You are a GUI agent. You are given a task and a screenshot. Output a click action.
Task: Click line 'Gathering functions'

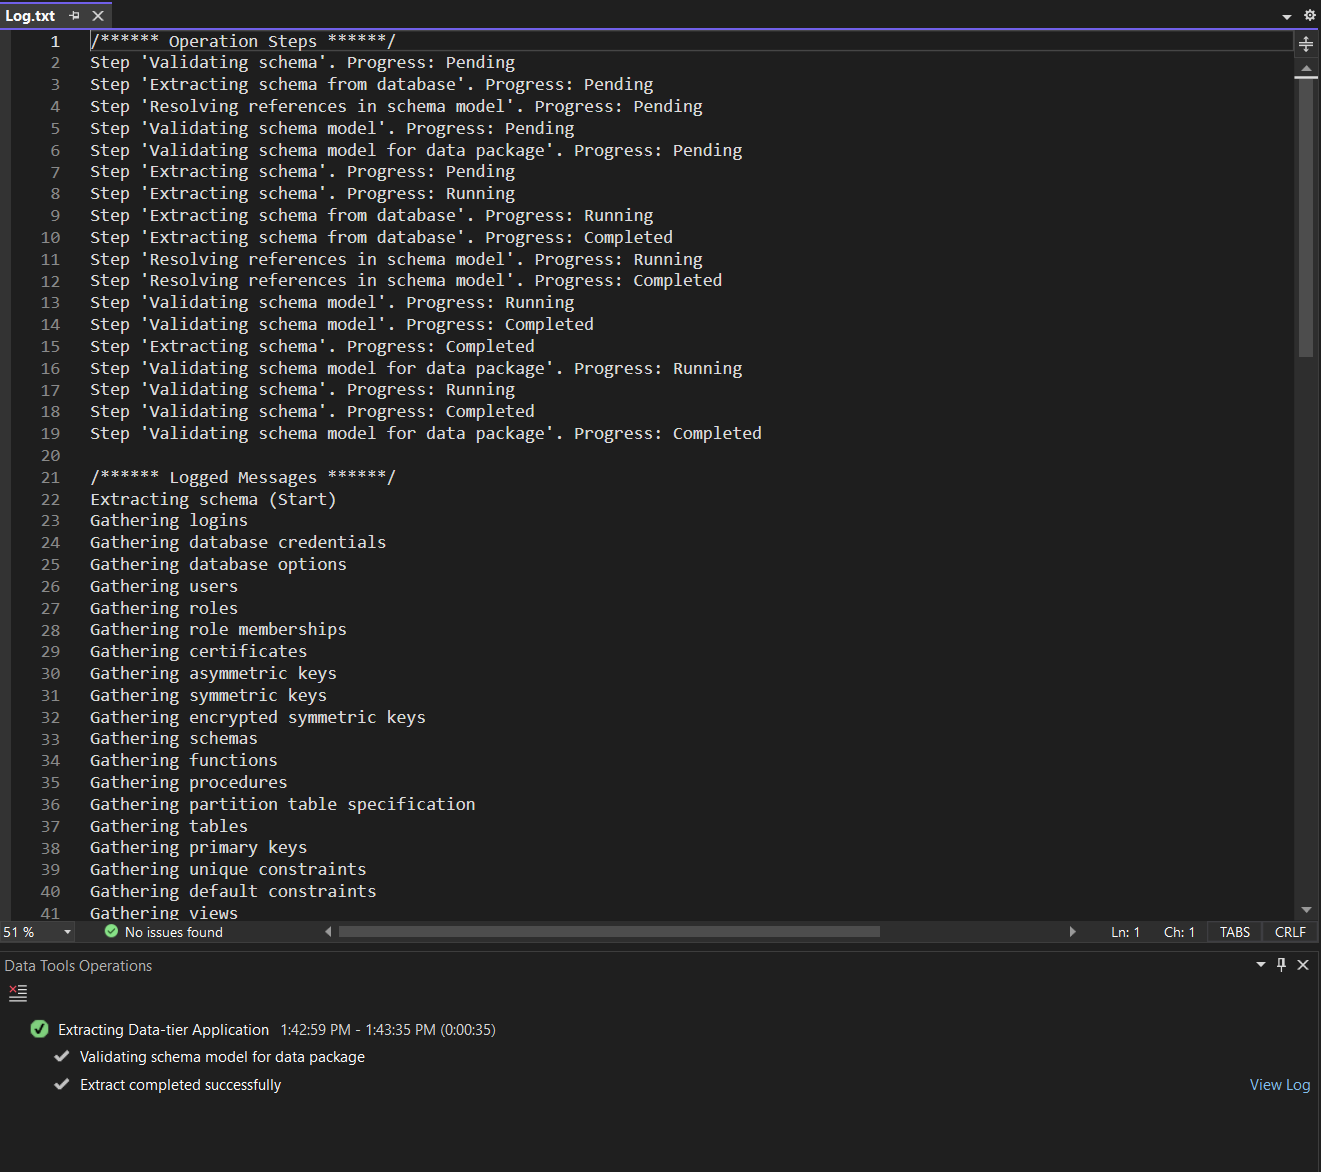tap(184, 760)
